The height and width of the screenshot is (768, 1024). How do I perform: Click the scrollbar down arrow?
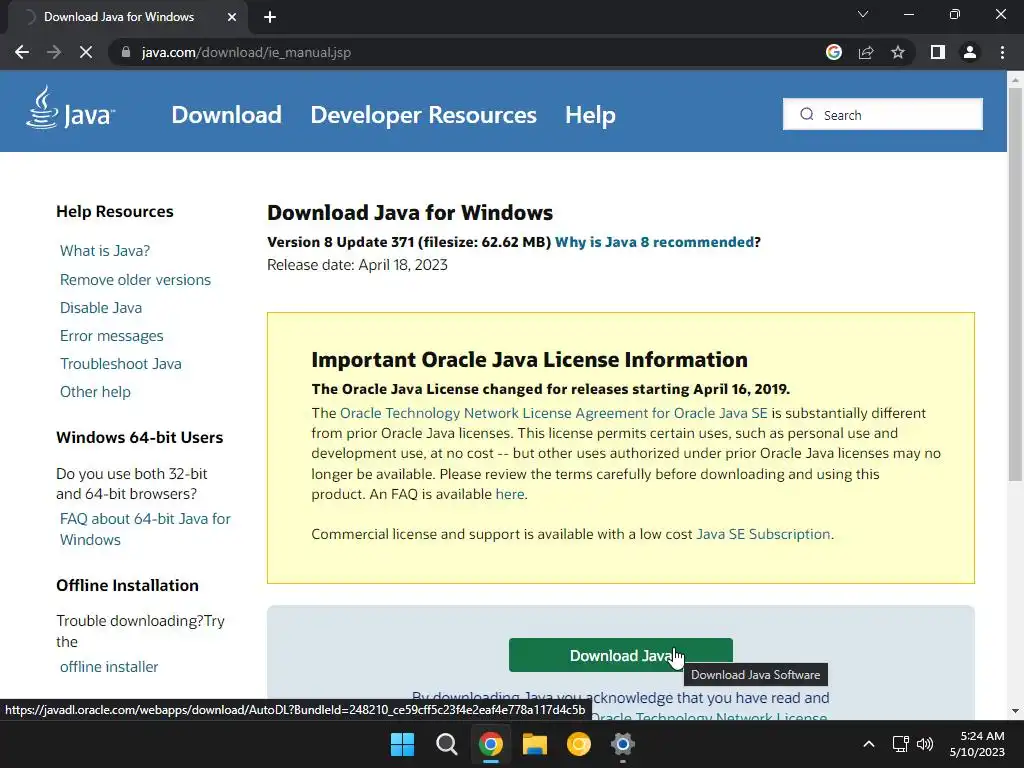[x=1015, y=711]
